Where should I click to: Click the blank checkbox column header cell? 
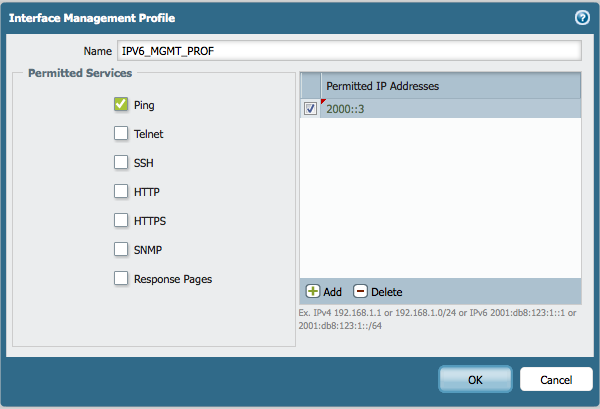[310, 86]
